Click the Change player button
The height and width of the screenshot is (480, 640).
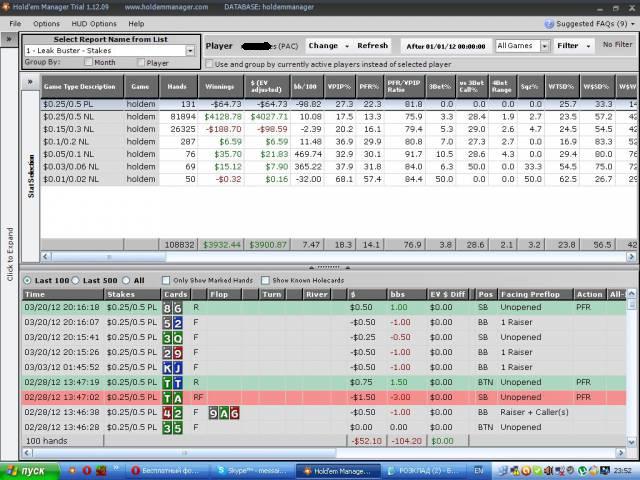[x=328, y=46]
